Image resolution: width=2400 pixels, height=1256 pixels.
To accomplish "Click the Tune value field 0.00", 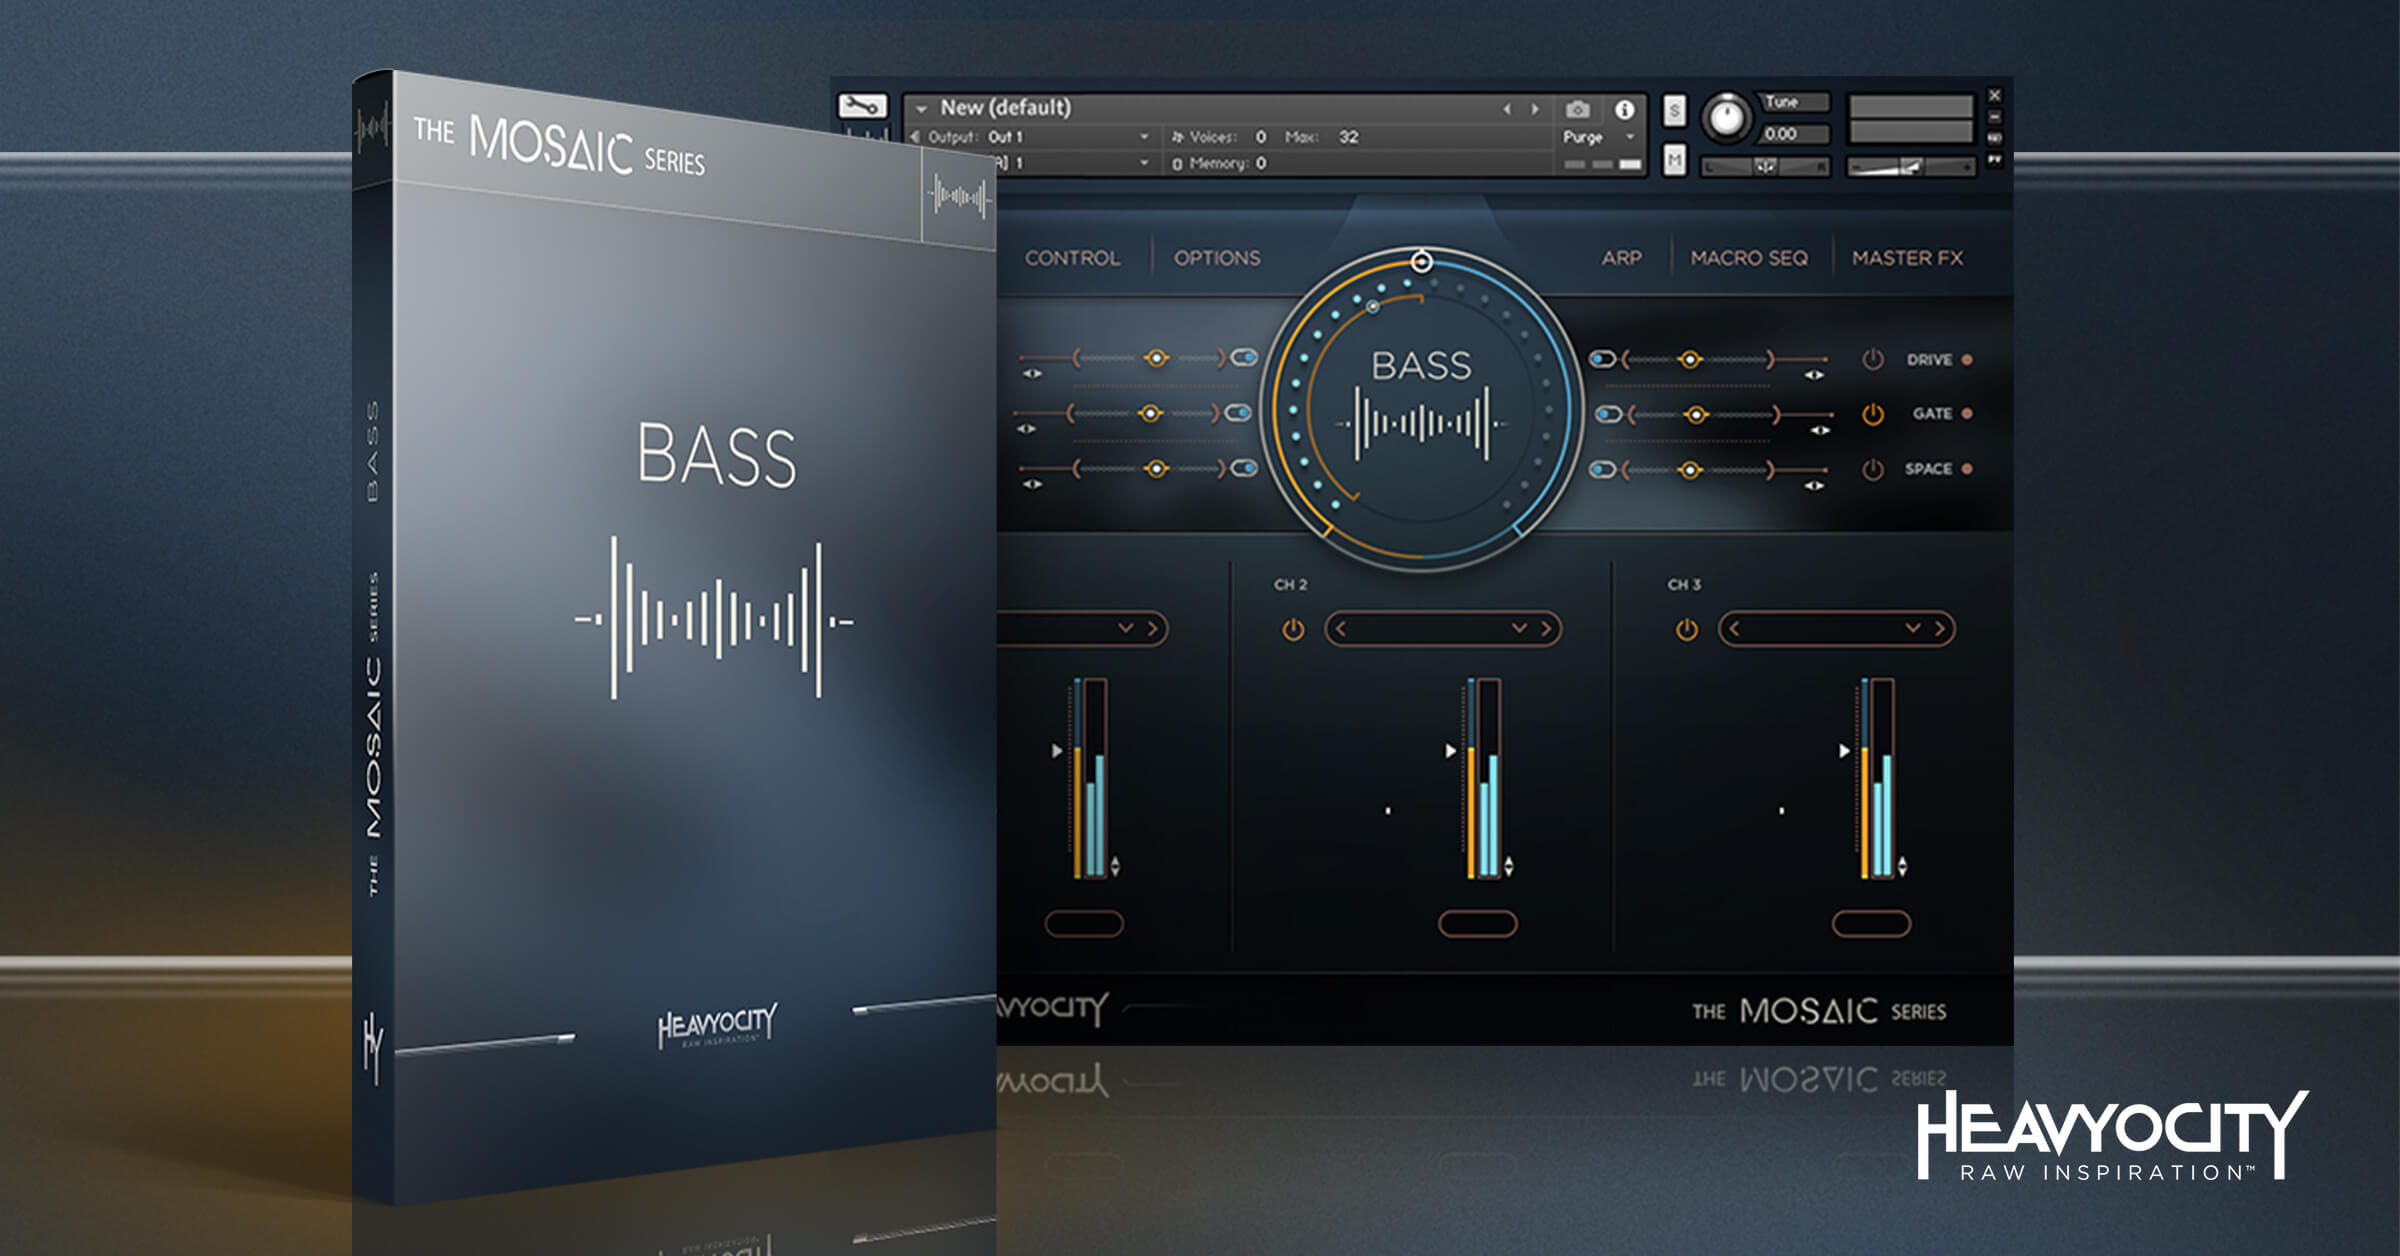I will [x=1794, y=134].
